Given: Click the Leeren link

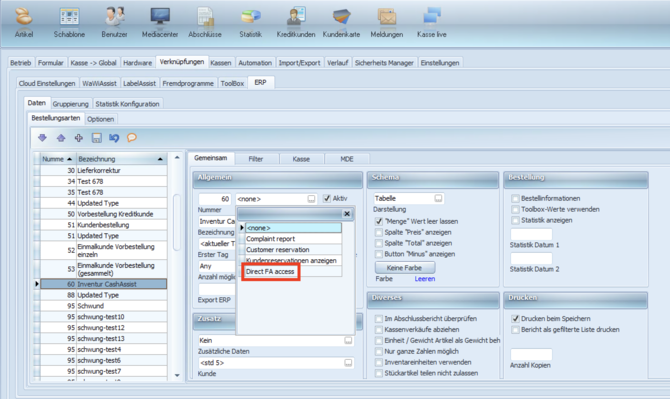Looking at the screenshot, I should click(x=425, y=279).
